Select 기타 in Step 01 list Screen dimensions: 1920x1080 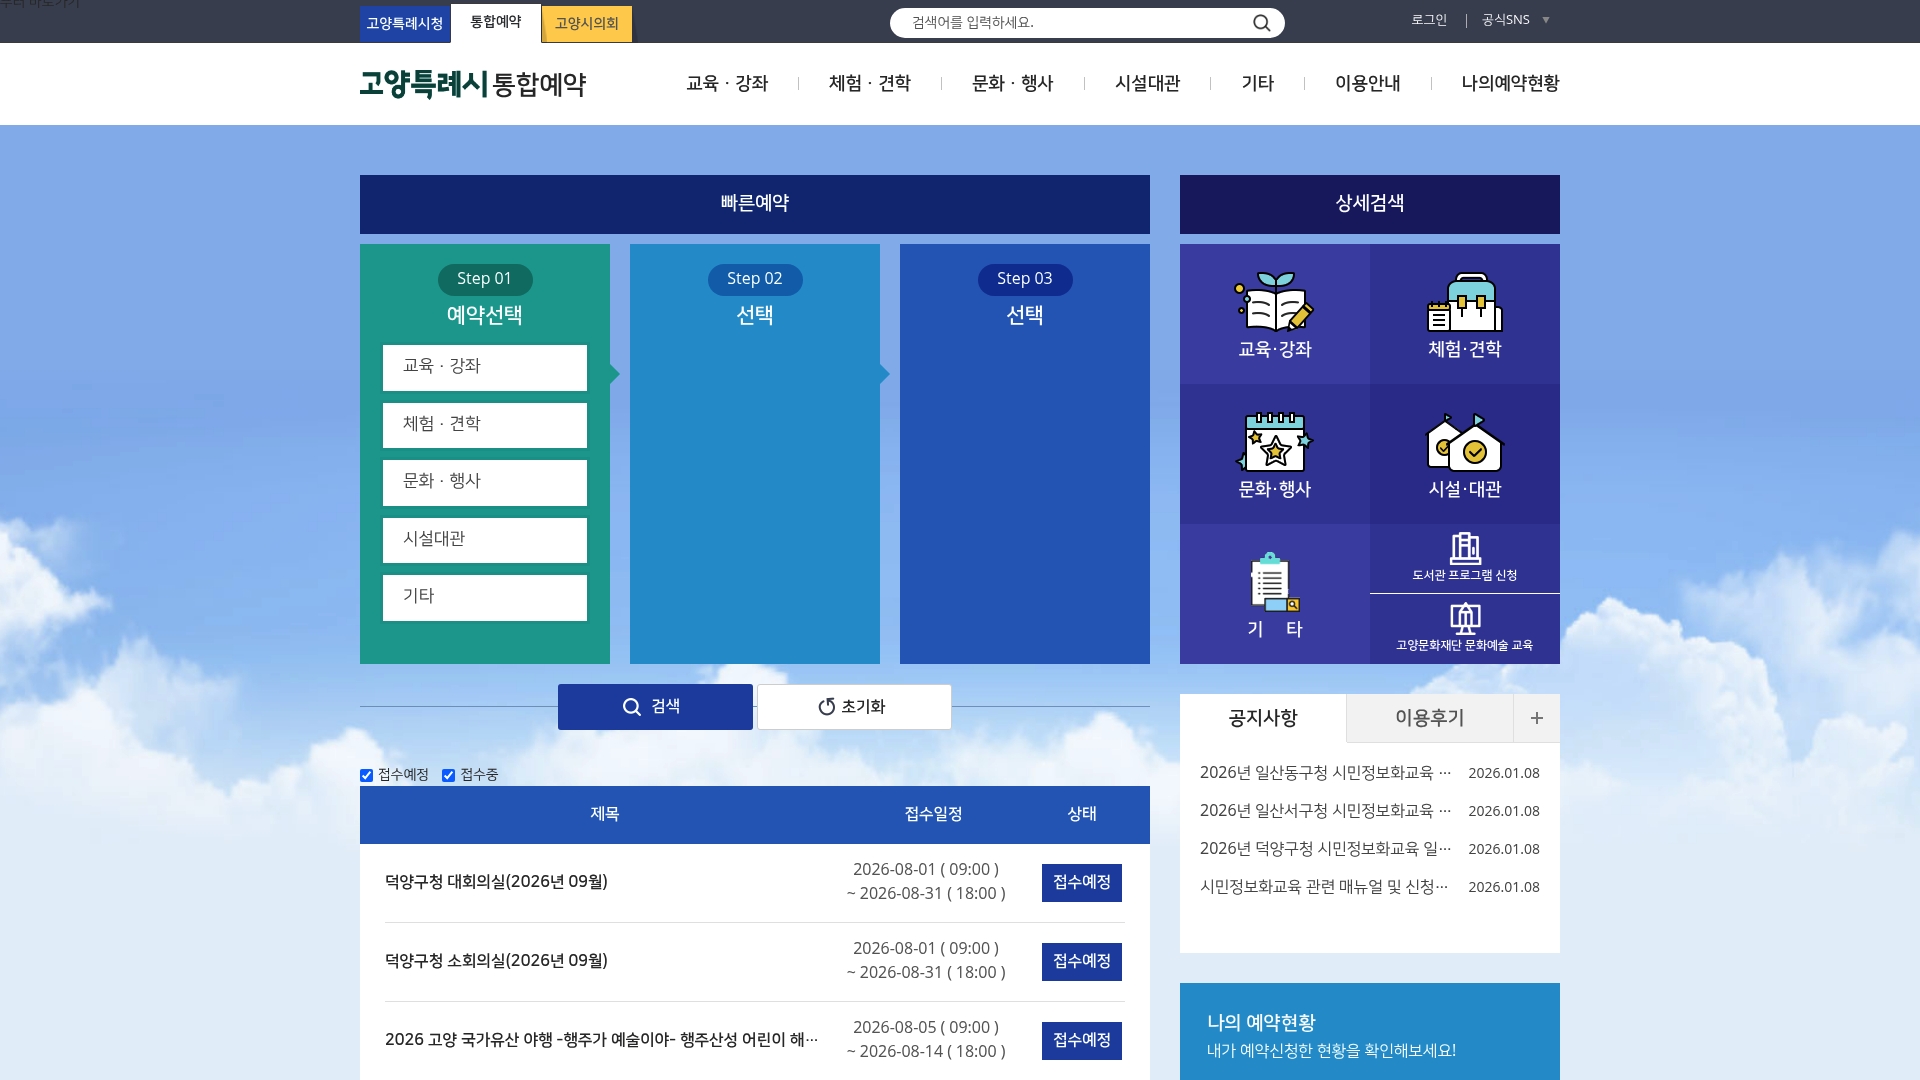coord(484,597)
